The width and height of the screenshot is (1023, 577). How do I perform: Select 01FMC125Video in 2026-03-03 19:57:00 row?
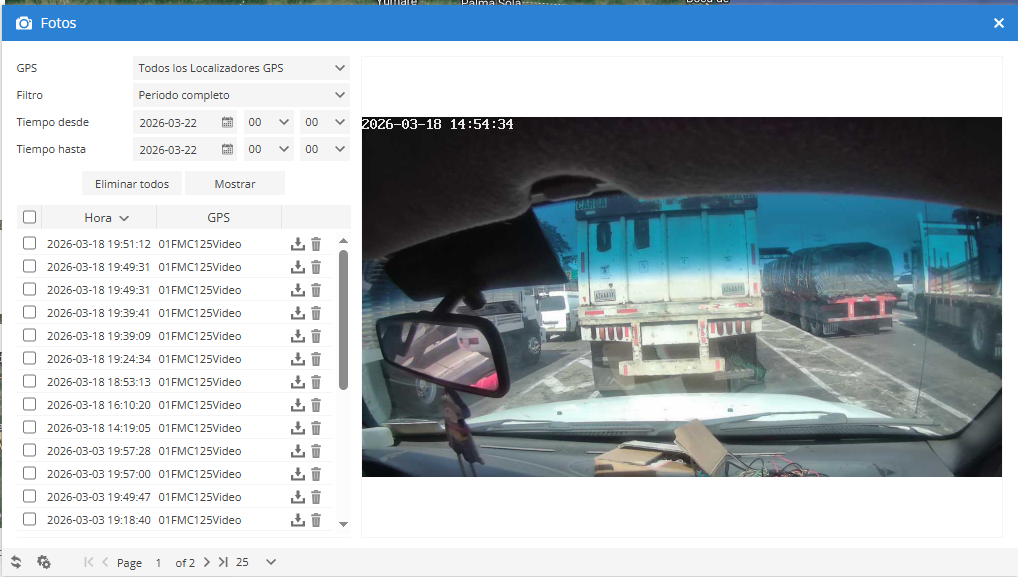tap(200, 474)
